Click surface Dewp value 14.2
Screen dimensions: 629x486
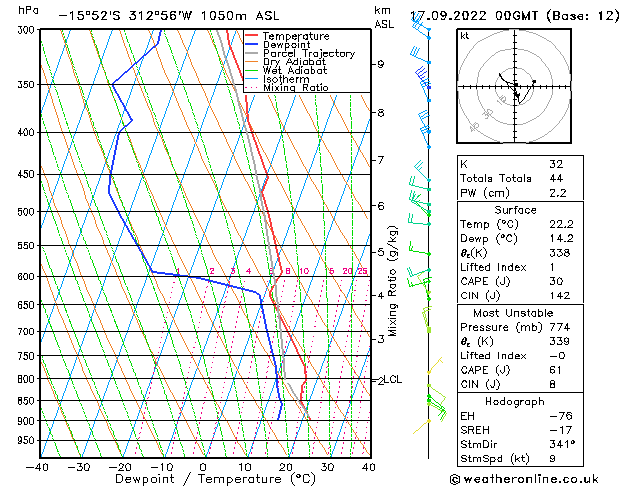(561, 239)
